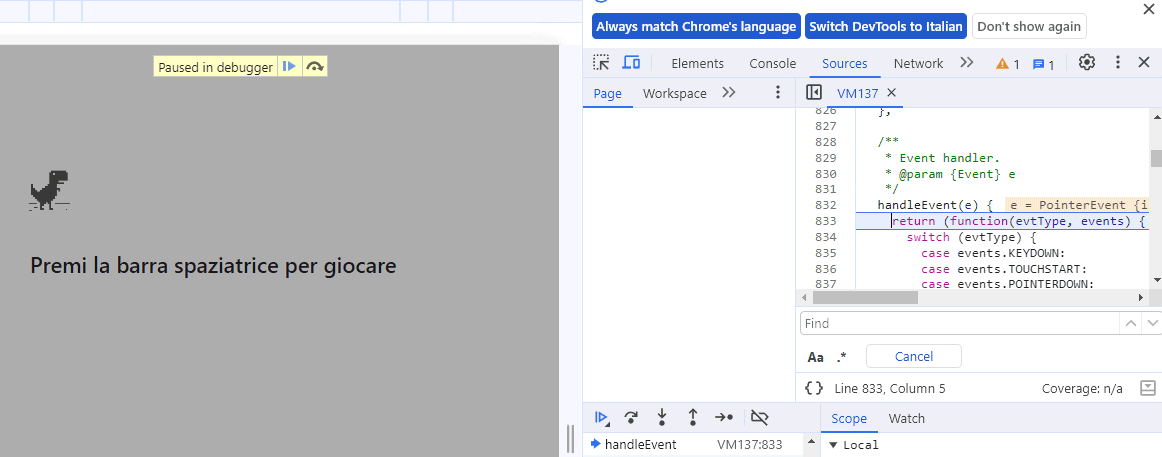Open the DevTools customize three-dot menu
Screen dimensions: 1162x457
[x=1118, y=63]
